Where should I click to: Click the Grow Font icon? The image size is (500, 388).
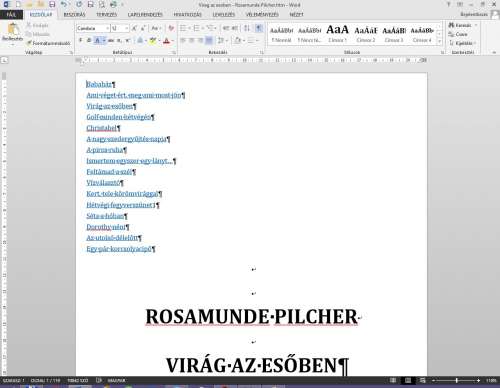[134, 28]
